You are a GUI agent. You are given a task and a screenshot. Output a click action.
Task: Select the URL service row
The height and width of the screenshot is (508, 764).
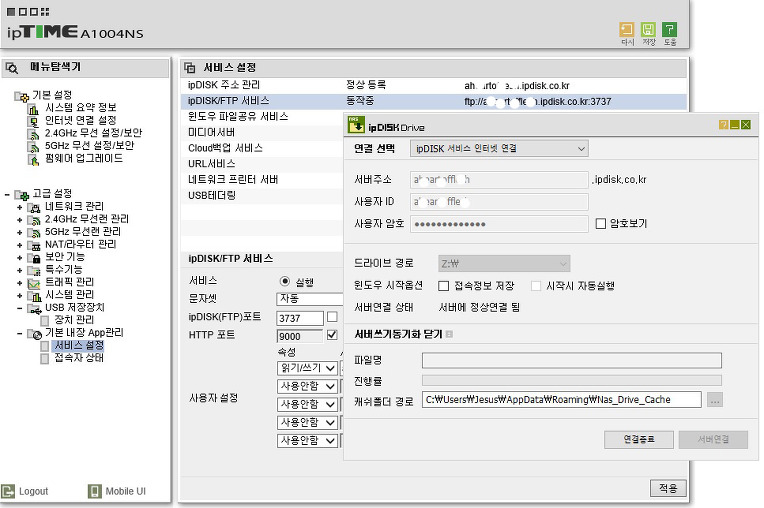point(263,164)
